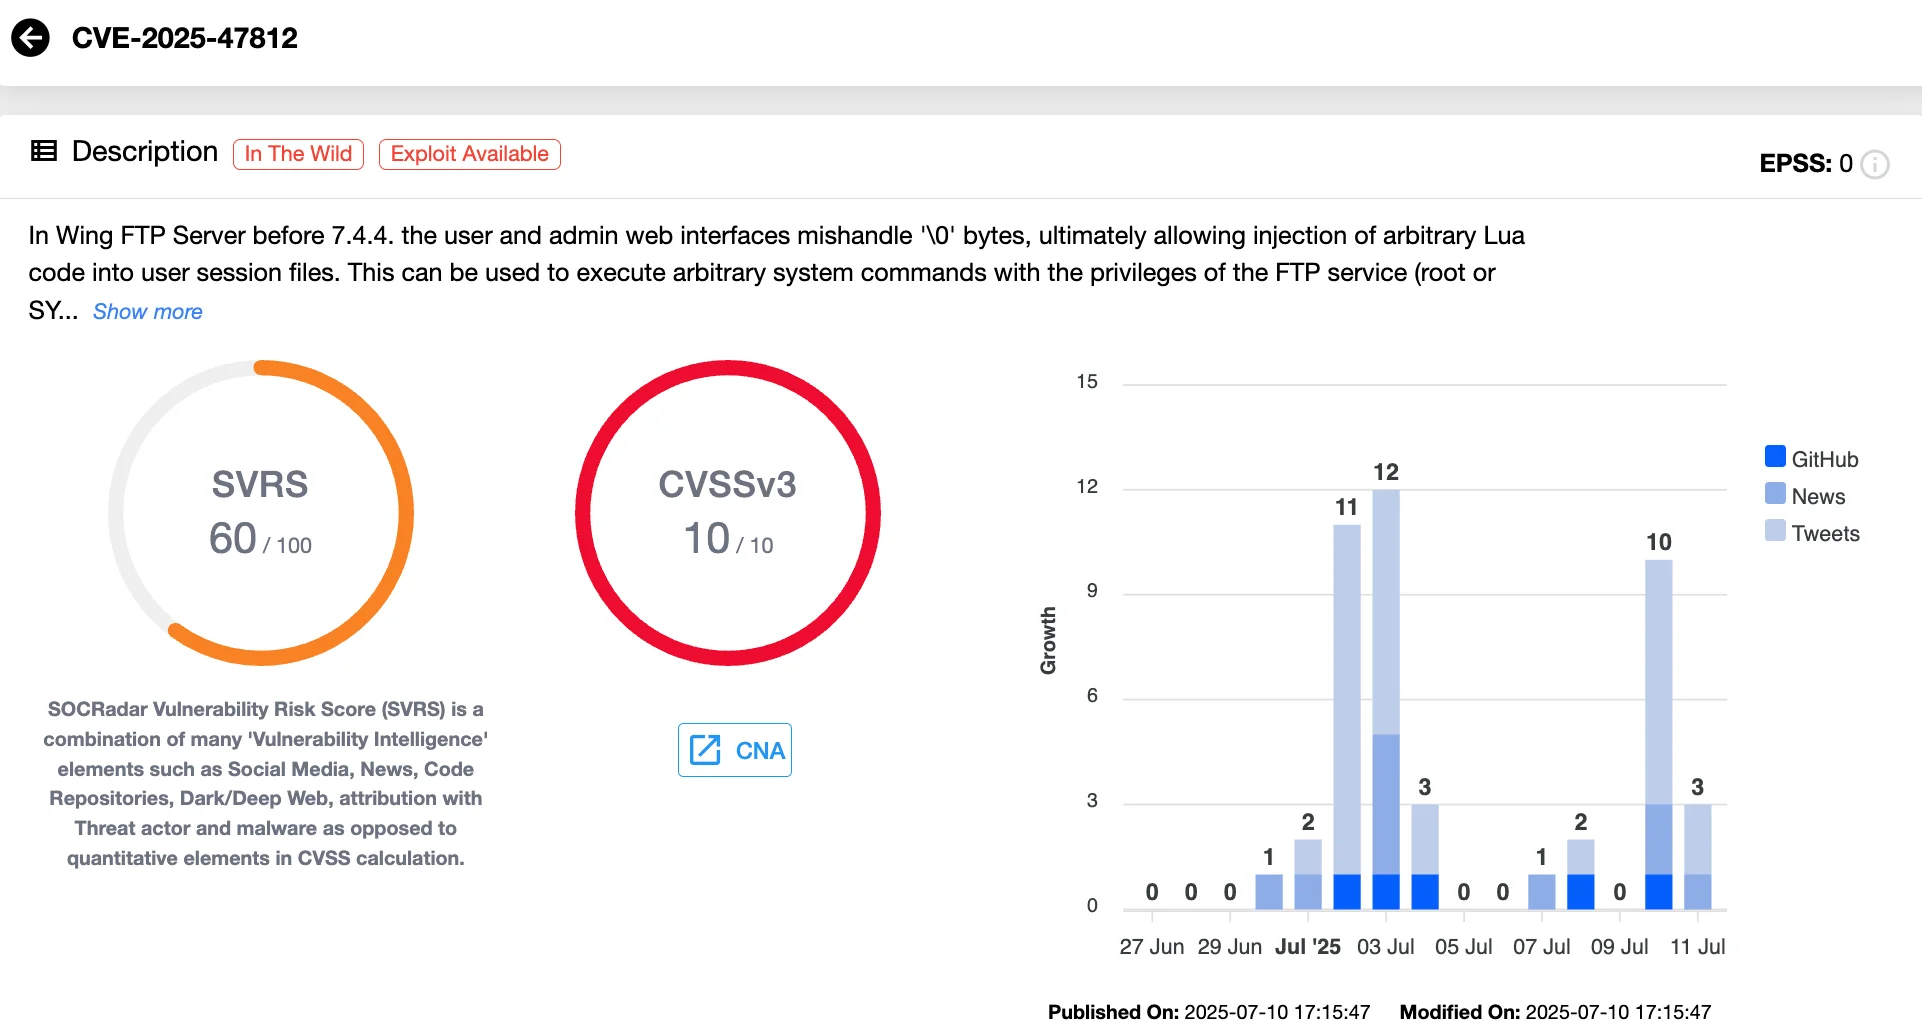Viewport: 1922px width, 1036px height.
Task: Click the '11 Jul' axis label
Action: point(1698,947)
